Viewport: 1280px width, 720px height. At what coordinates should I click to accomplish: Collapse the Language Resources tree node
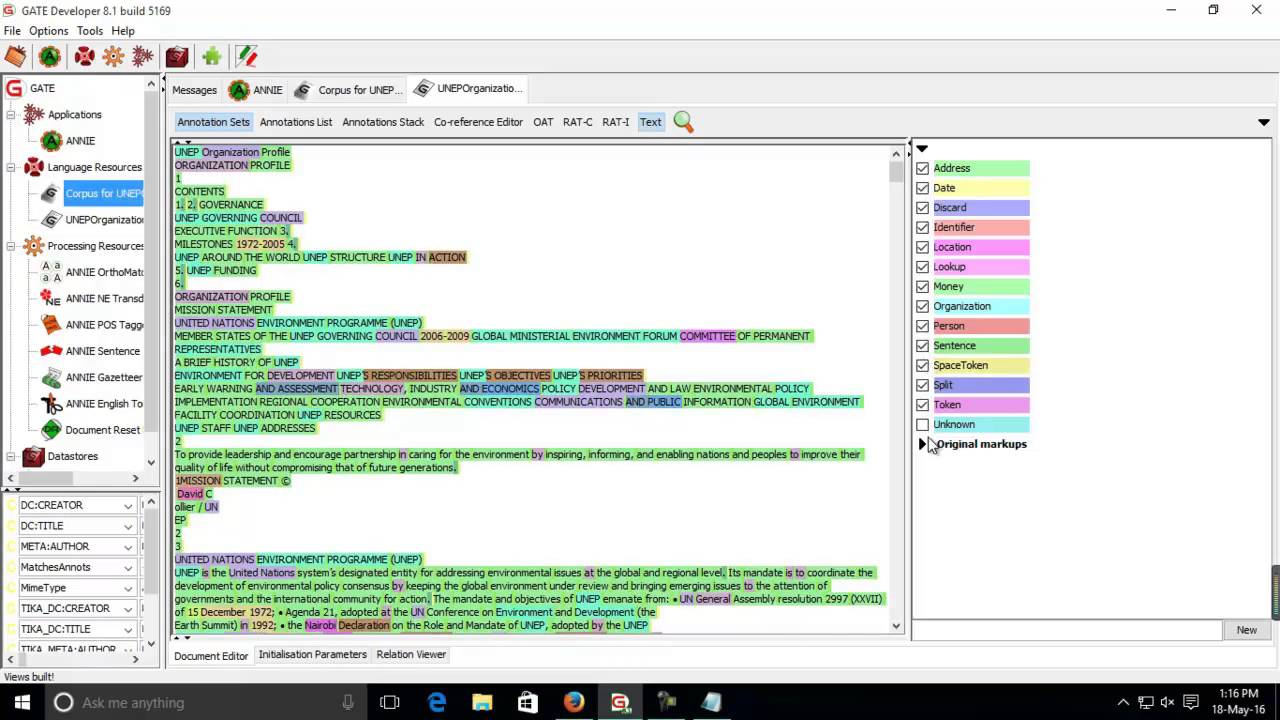click(11, 167)
